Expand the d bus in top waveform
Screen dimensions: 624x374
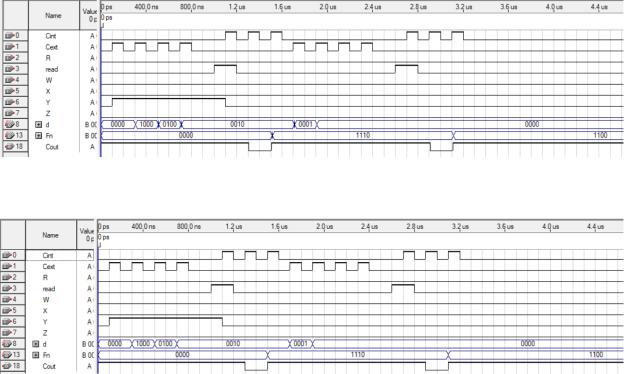(38, 125)
